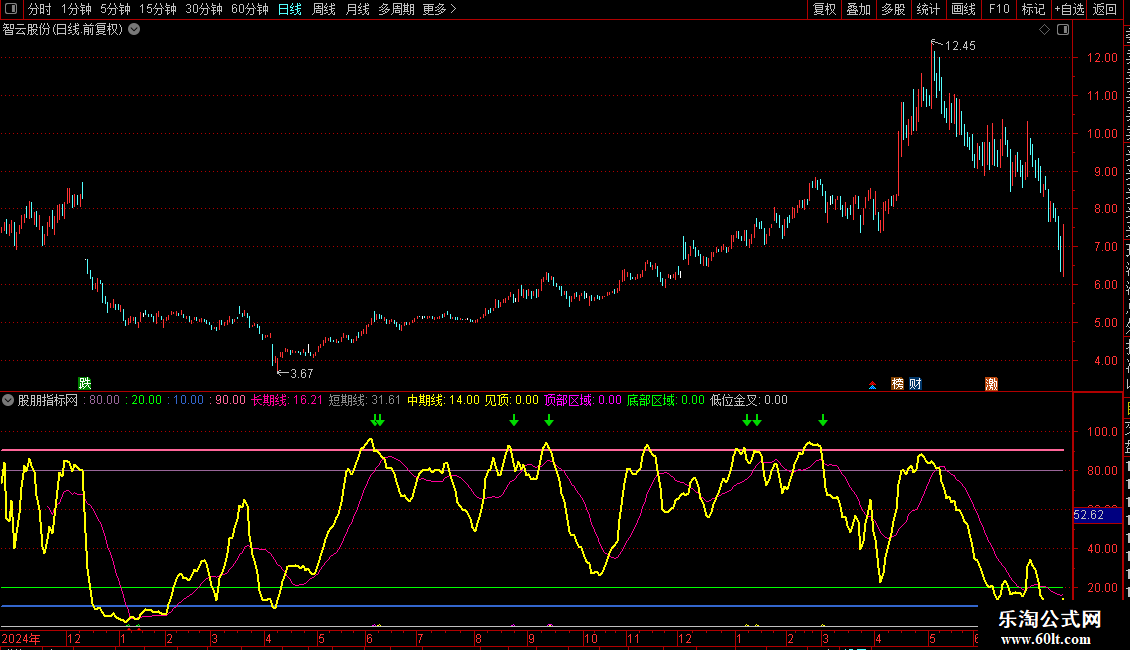1130x650 pixels.
Task: Click the 2024年 date axis label
Action: point(21,638)
